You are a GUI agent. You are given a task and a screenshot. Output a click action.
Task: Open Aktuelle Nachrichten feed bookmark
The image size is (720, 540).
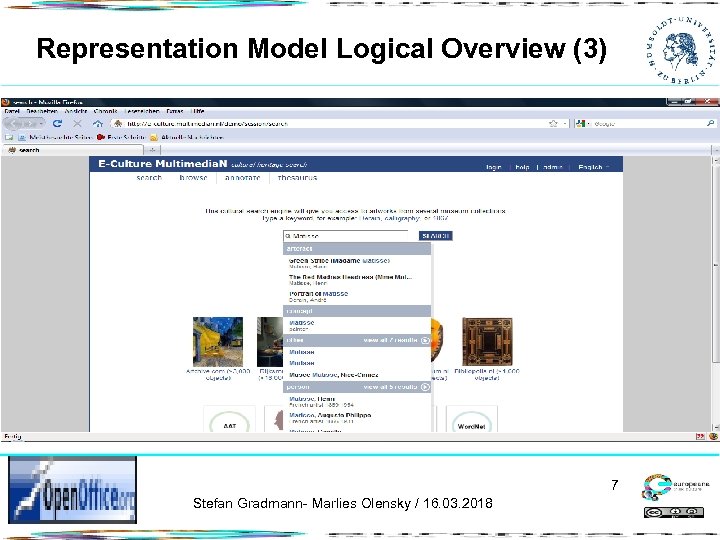click(x=187, y=137)
